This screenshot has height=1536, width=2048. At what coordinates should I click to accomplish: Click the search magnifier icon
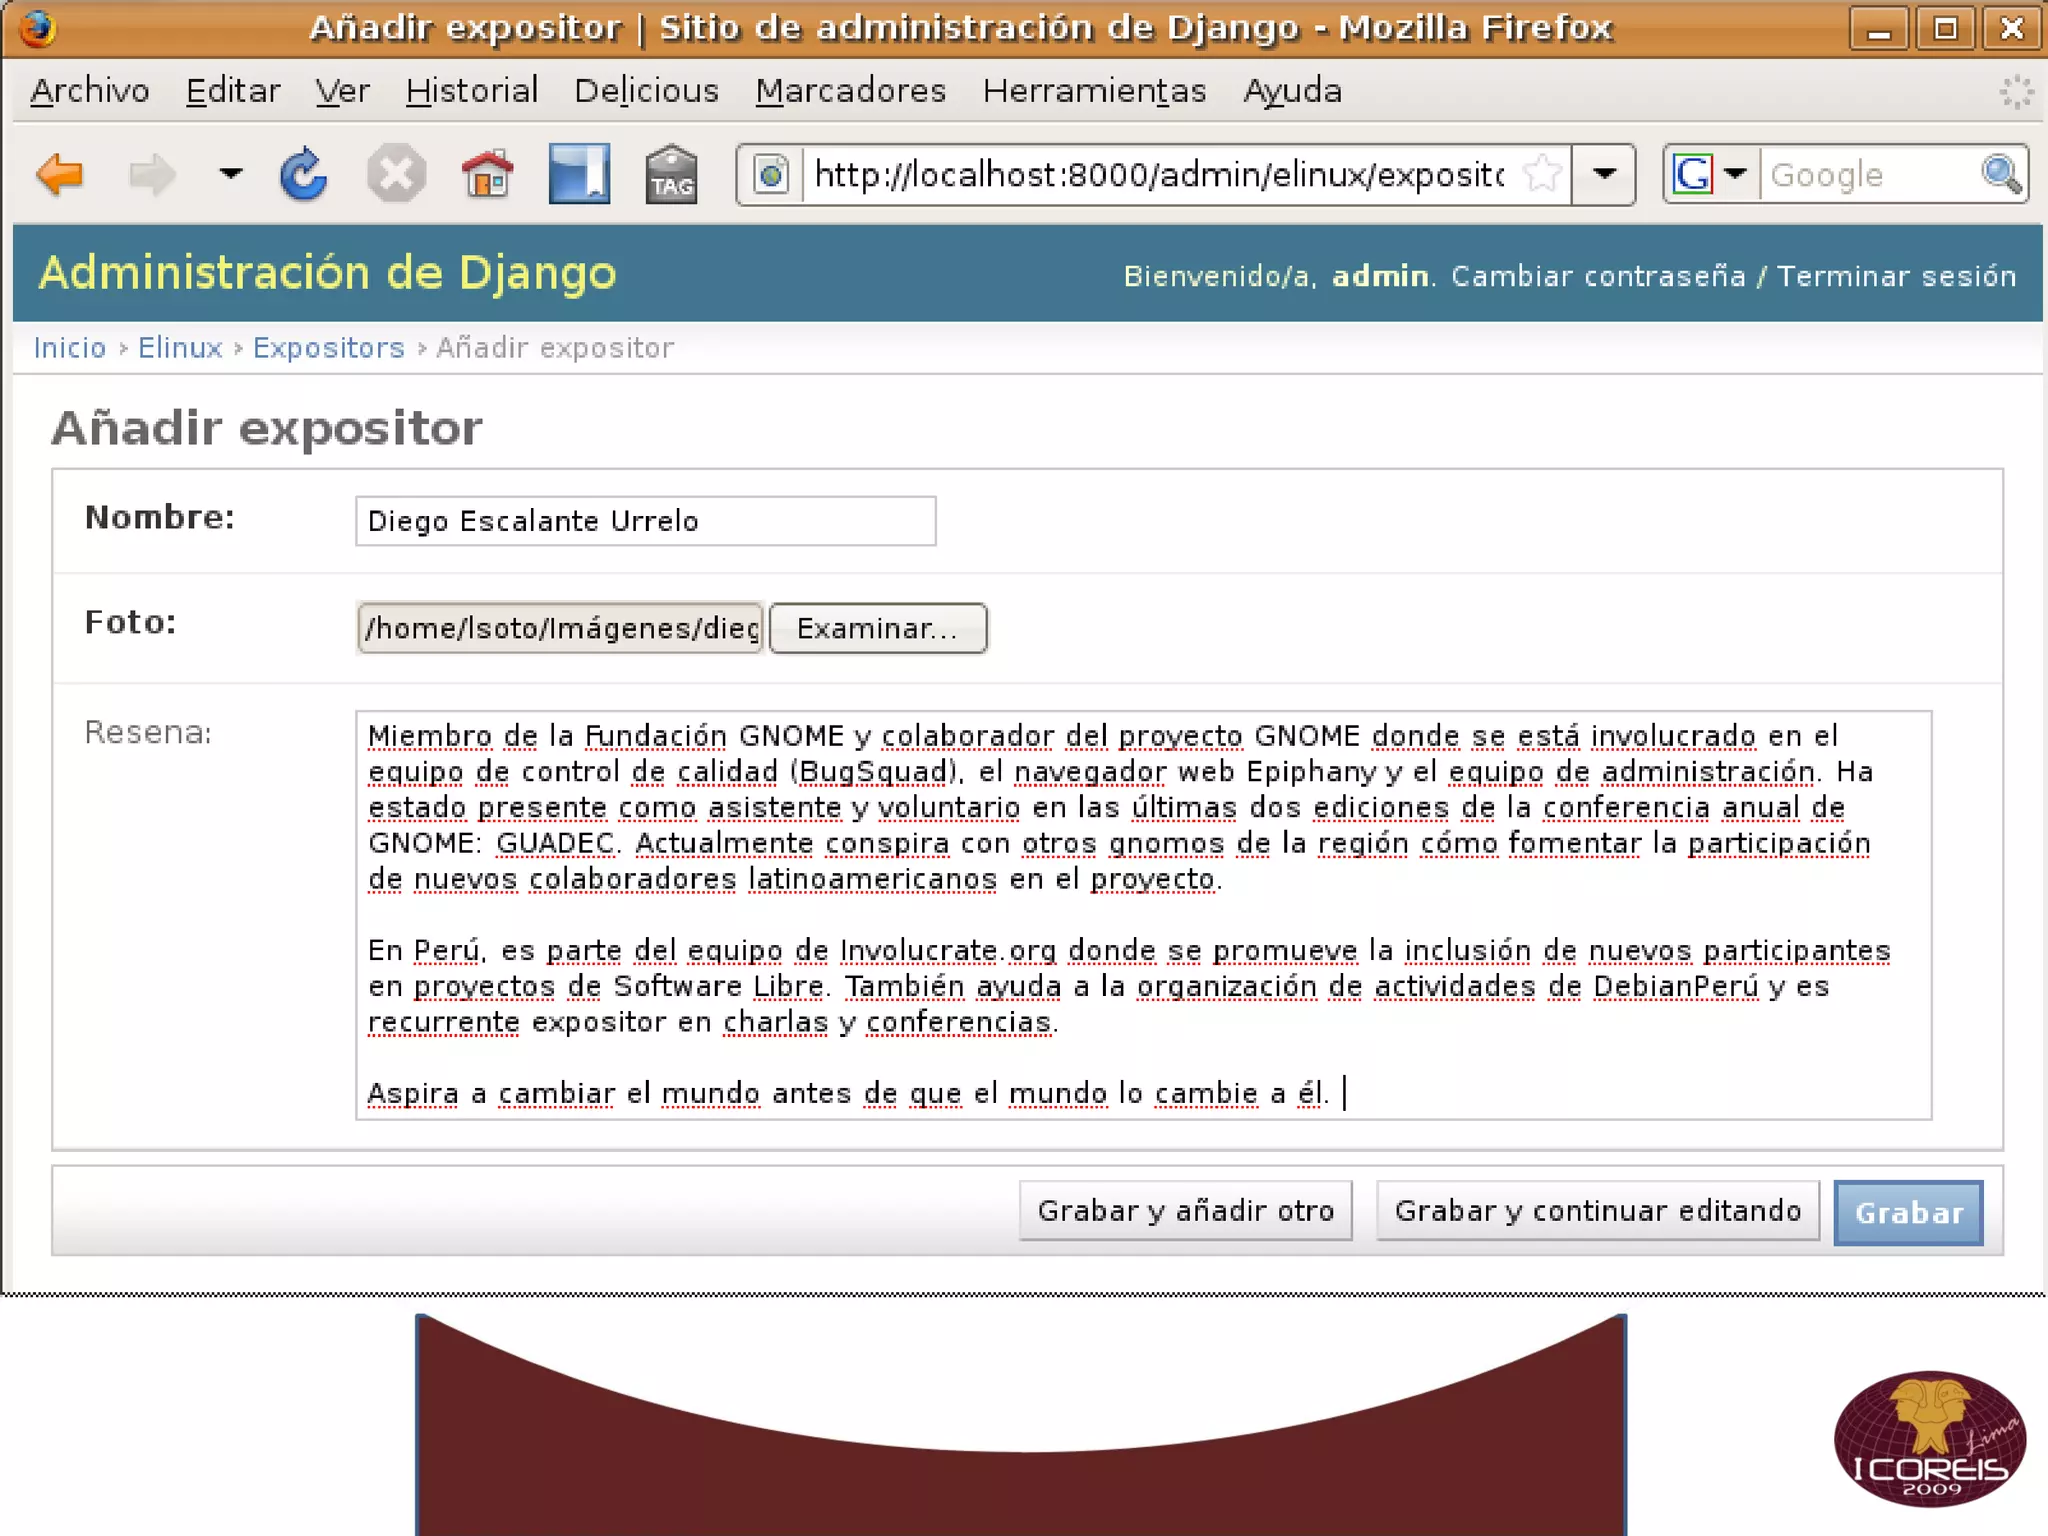click(x=2001, y=175)
